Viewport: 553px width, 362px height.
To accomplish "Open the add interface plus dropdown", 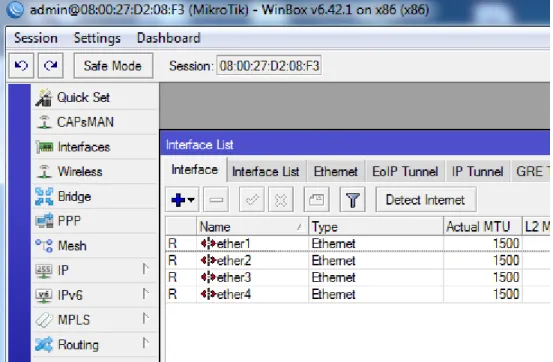I will click(x=182, y=200).
